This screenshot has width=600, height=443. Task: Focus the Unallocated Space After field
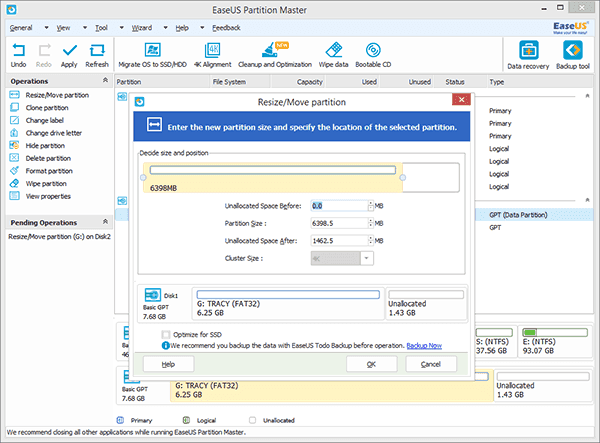339,241
